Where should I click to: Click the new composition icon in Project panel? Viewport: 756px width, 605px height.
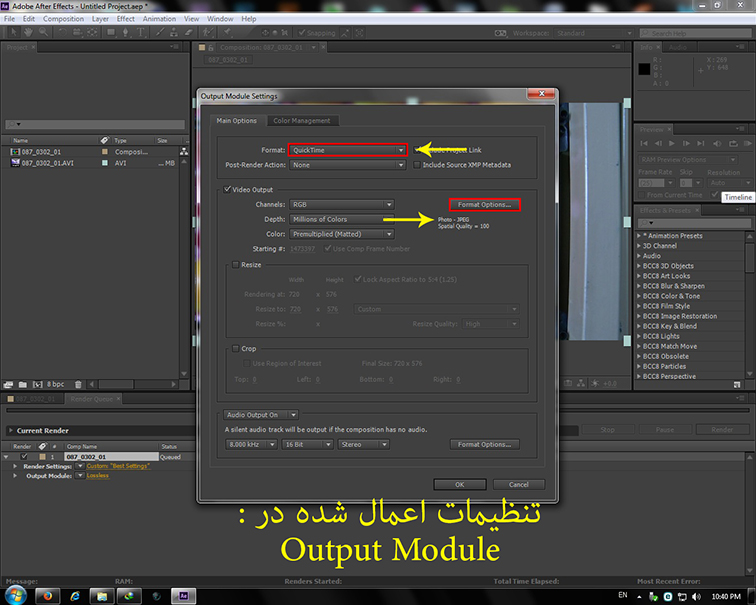click(x=38, y=384)
